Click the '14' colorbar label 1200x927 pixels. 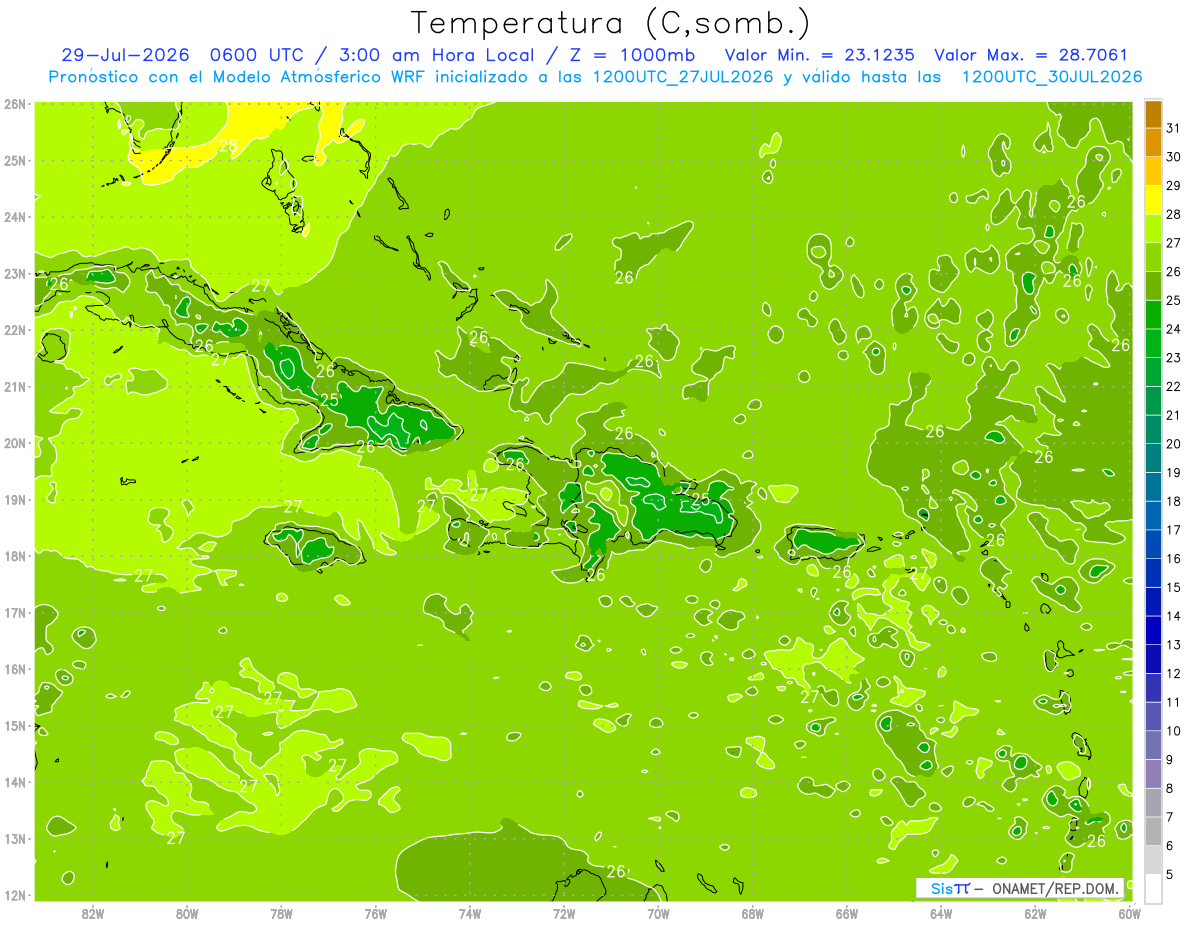[1174, 615]
